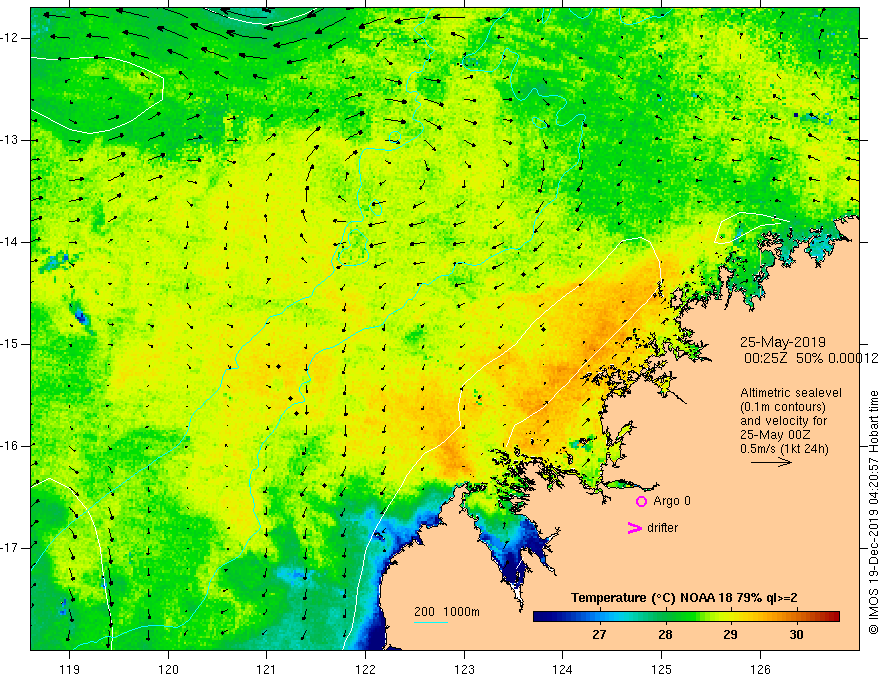The height and width of the screenshot is (680, 880).
Task: Click the latitude label -17
Action: tap(11, 548)
